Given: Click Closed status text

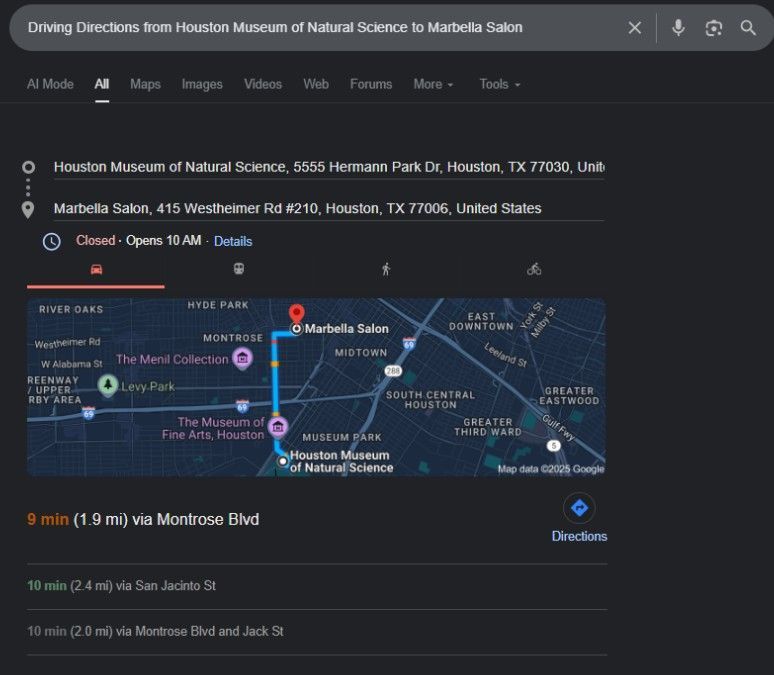Looking at the screenshot, I should 95,240.
